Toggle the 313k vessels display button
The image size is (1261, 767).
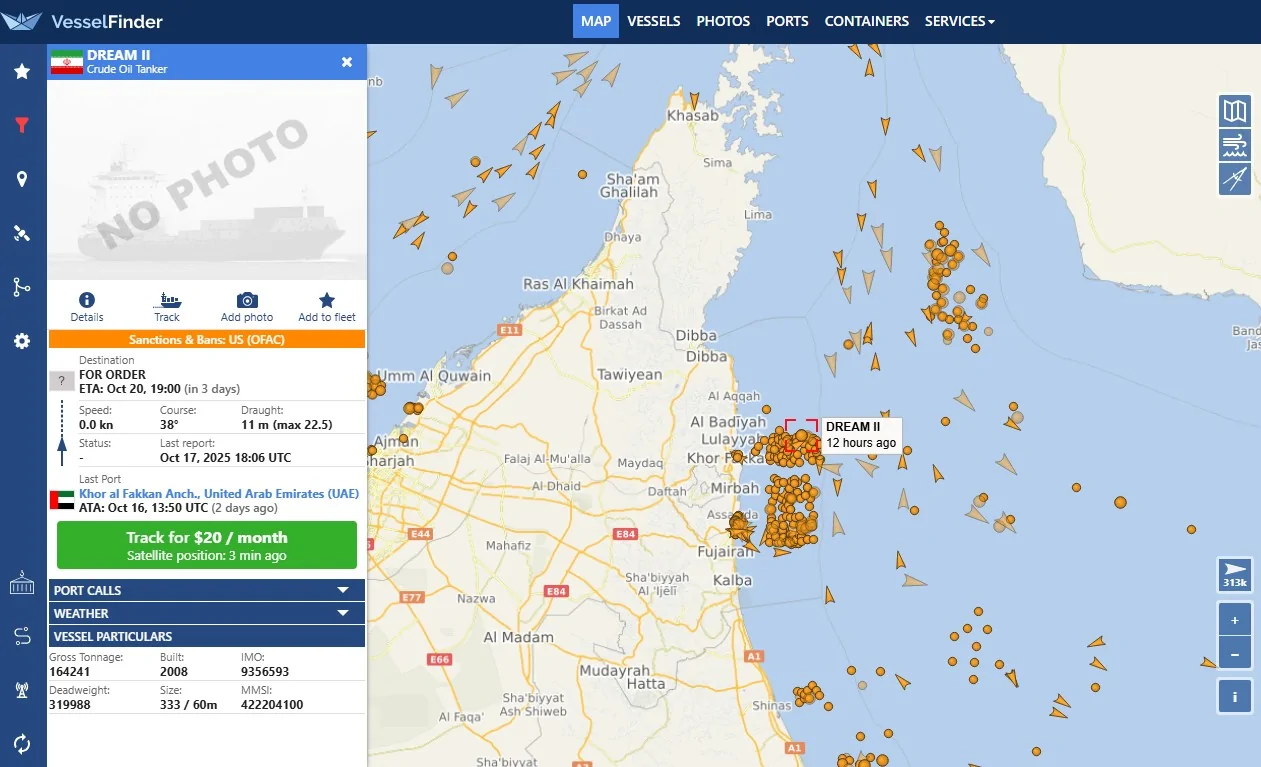1234,574
